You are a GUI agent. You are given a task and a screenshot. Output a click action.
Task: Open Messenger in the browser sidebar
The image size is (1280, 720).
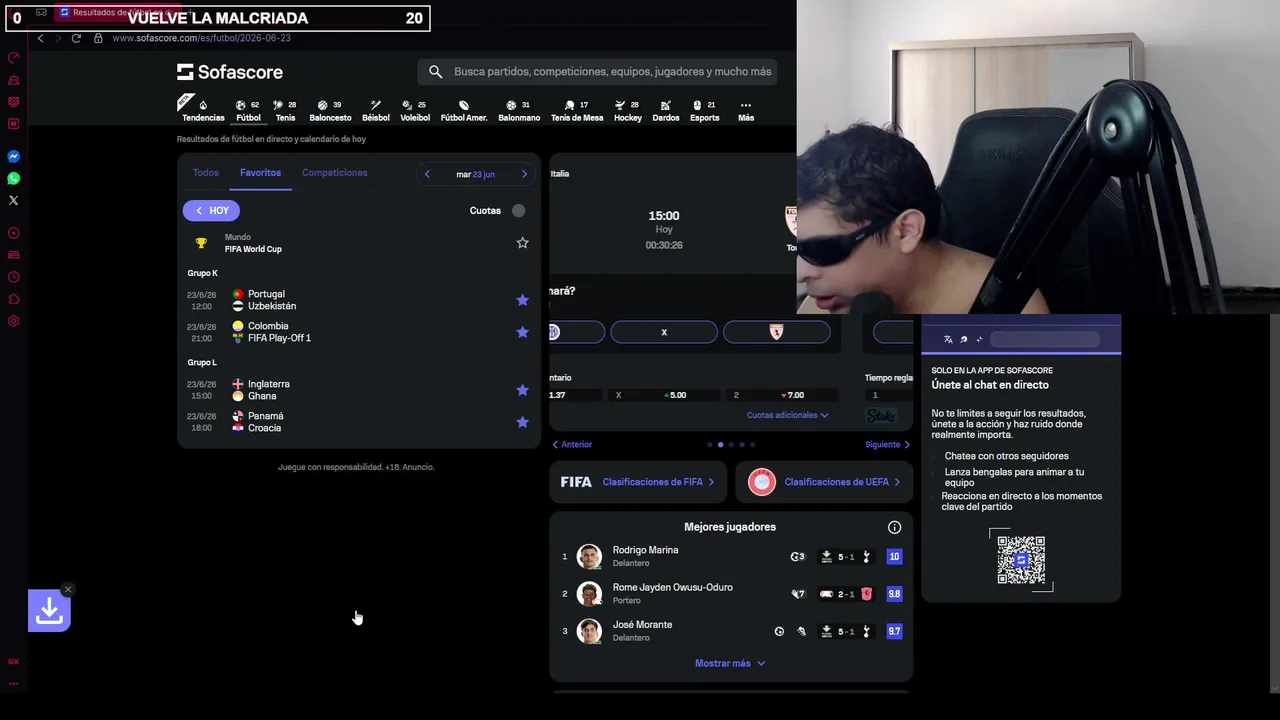coord(14,156)
